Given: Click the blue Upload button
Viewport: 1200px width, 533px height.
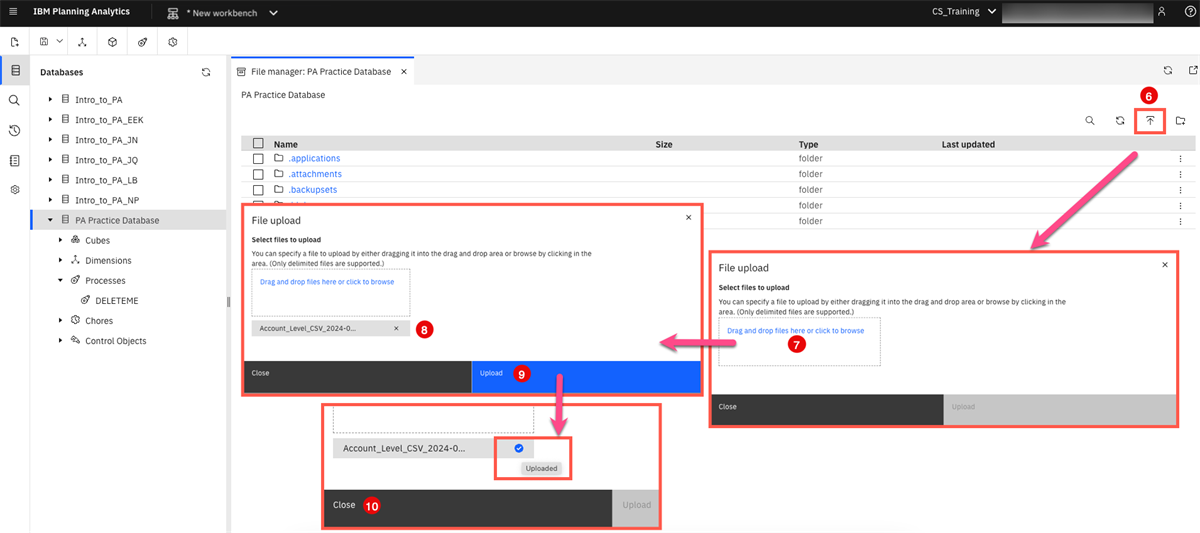Looking at the screenshot, I should coord(586,376).
